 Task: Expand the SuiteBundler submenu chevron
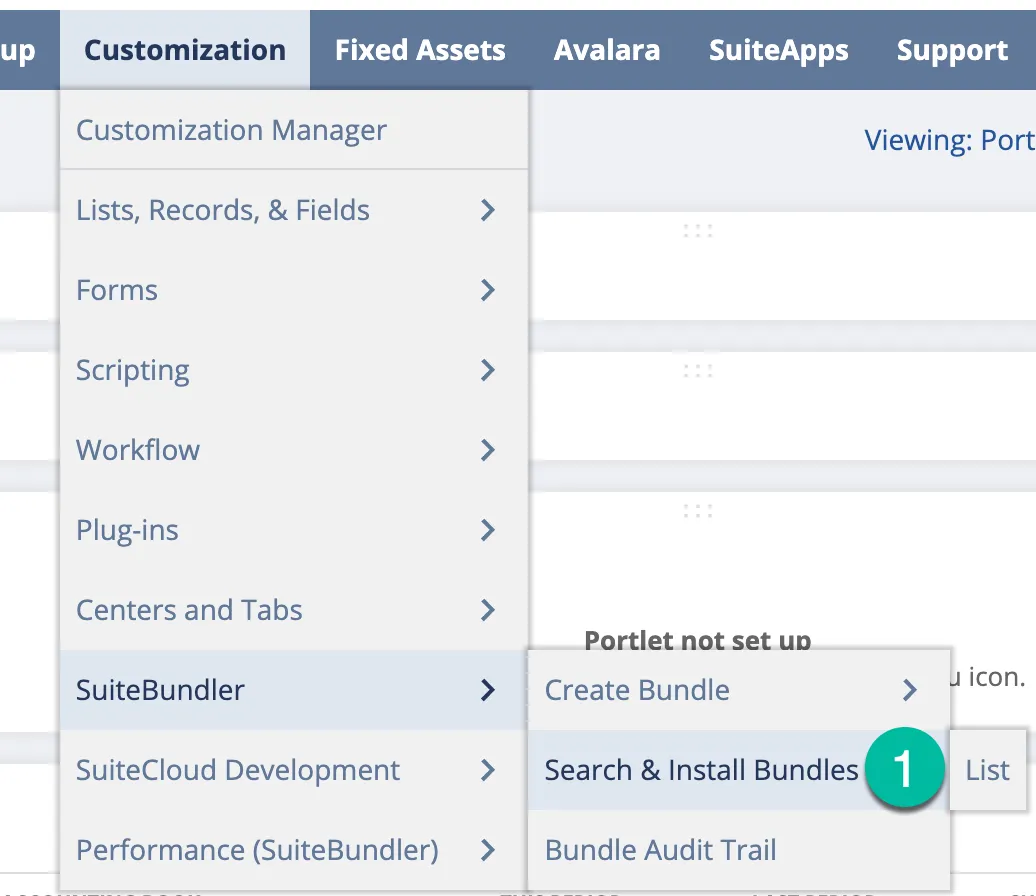tap(488, 690)
